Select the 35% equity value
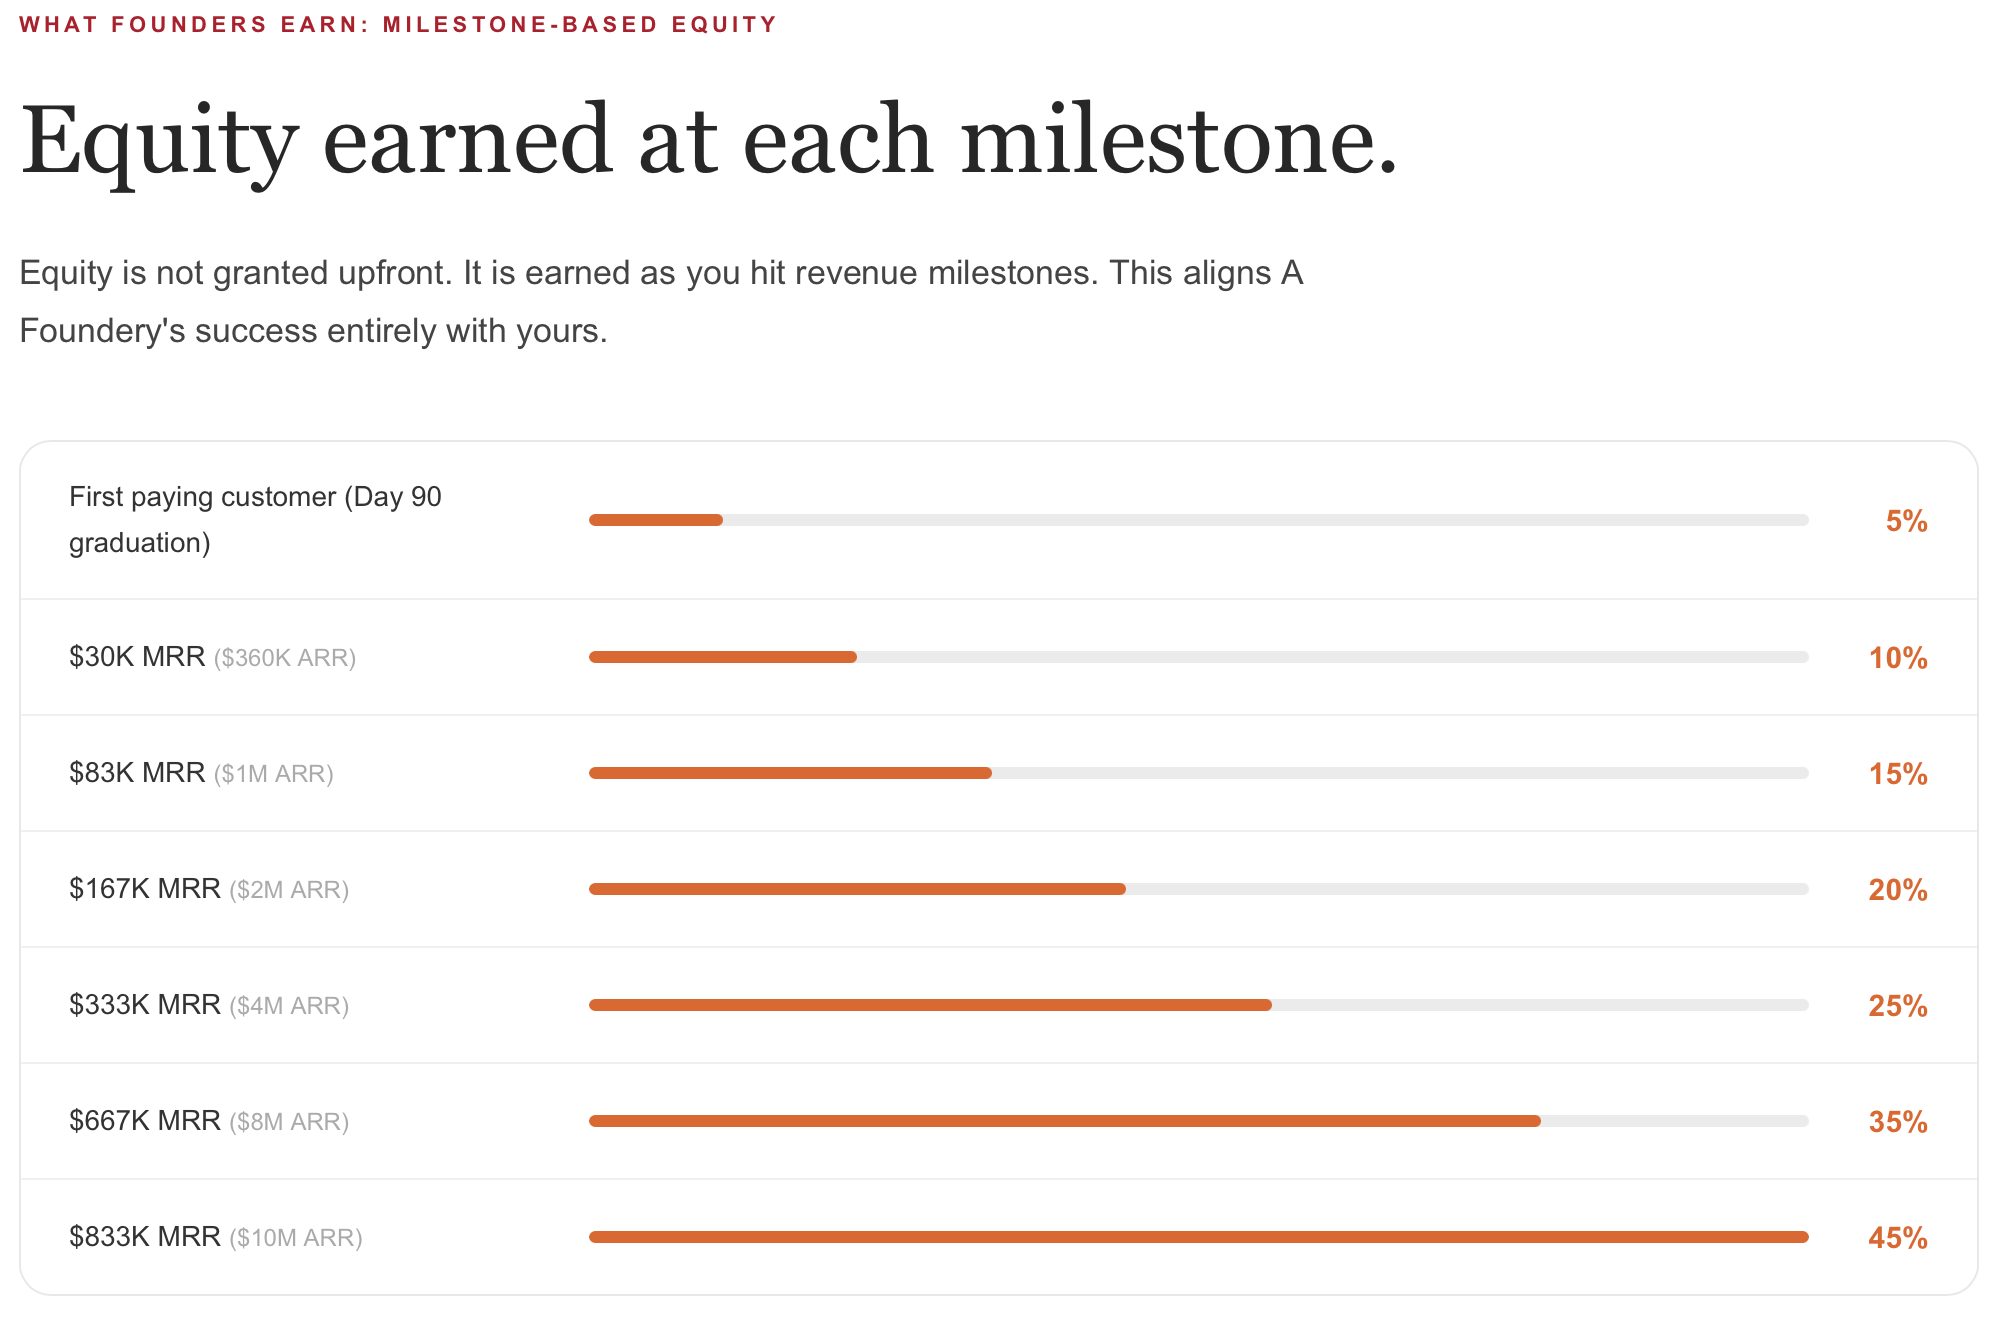The image size is (2002, 1326). [1898, 1122]
